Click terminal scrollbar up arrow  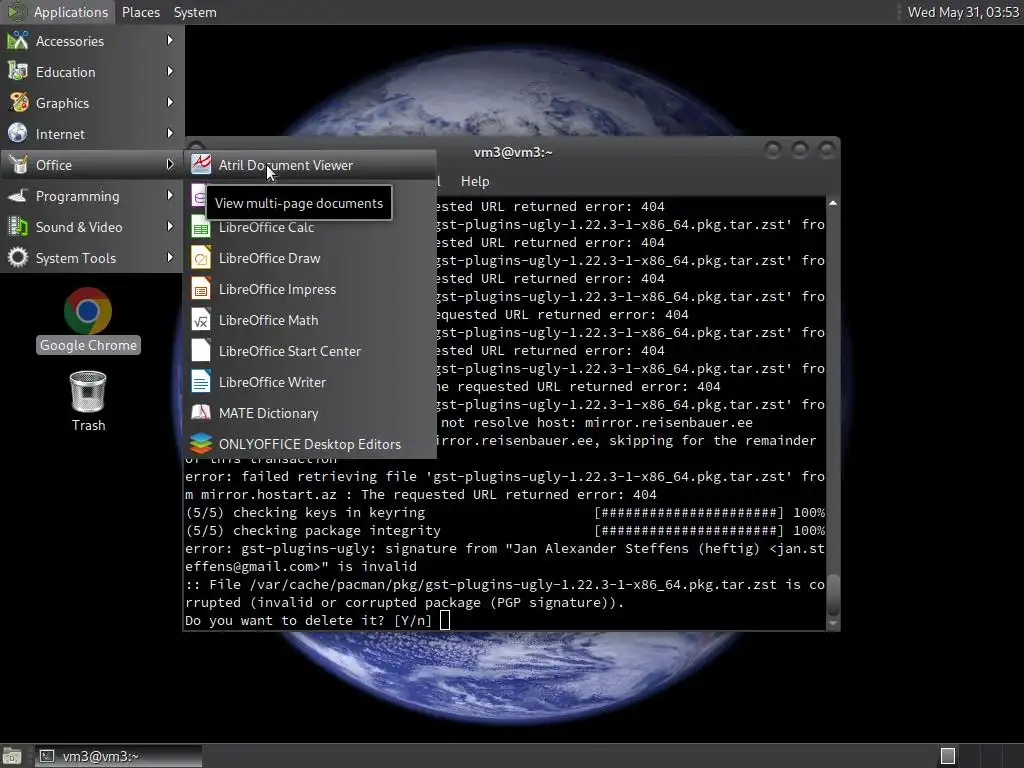pos(833,204)
